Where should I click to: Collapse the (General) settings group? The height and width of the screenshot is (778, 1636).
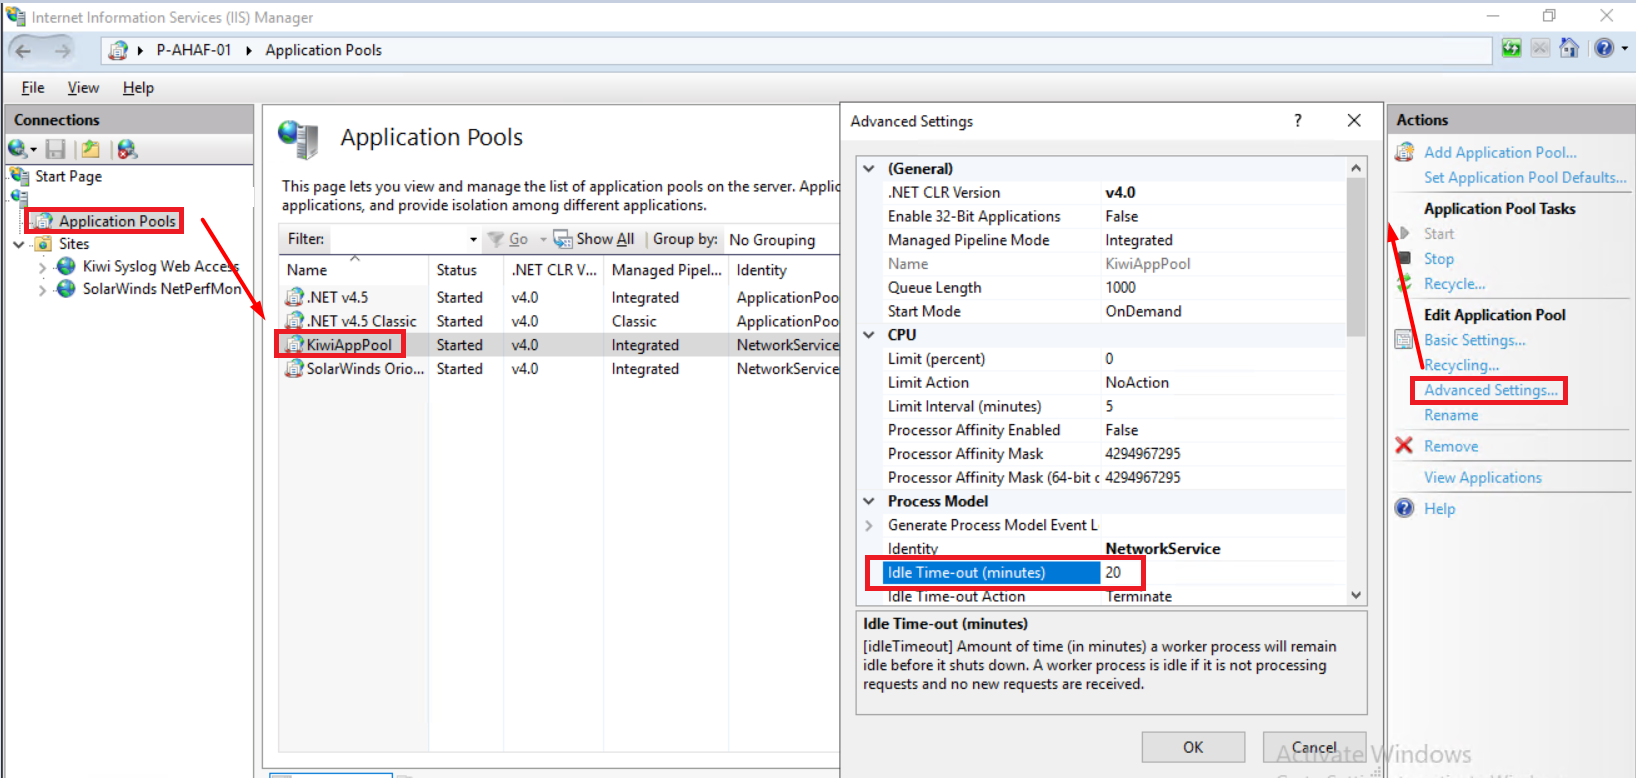click(x=869, y=168)
